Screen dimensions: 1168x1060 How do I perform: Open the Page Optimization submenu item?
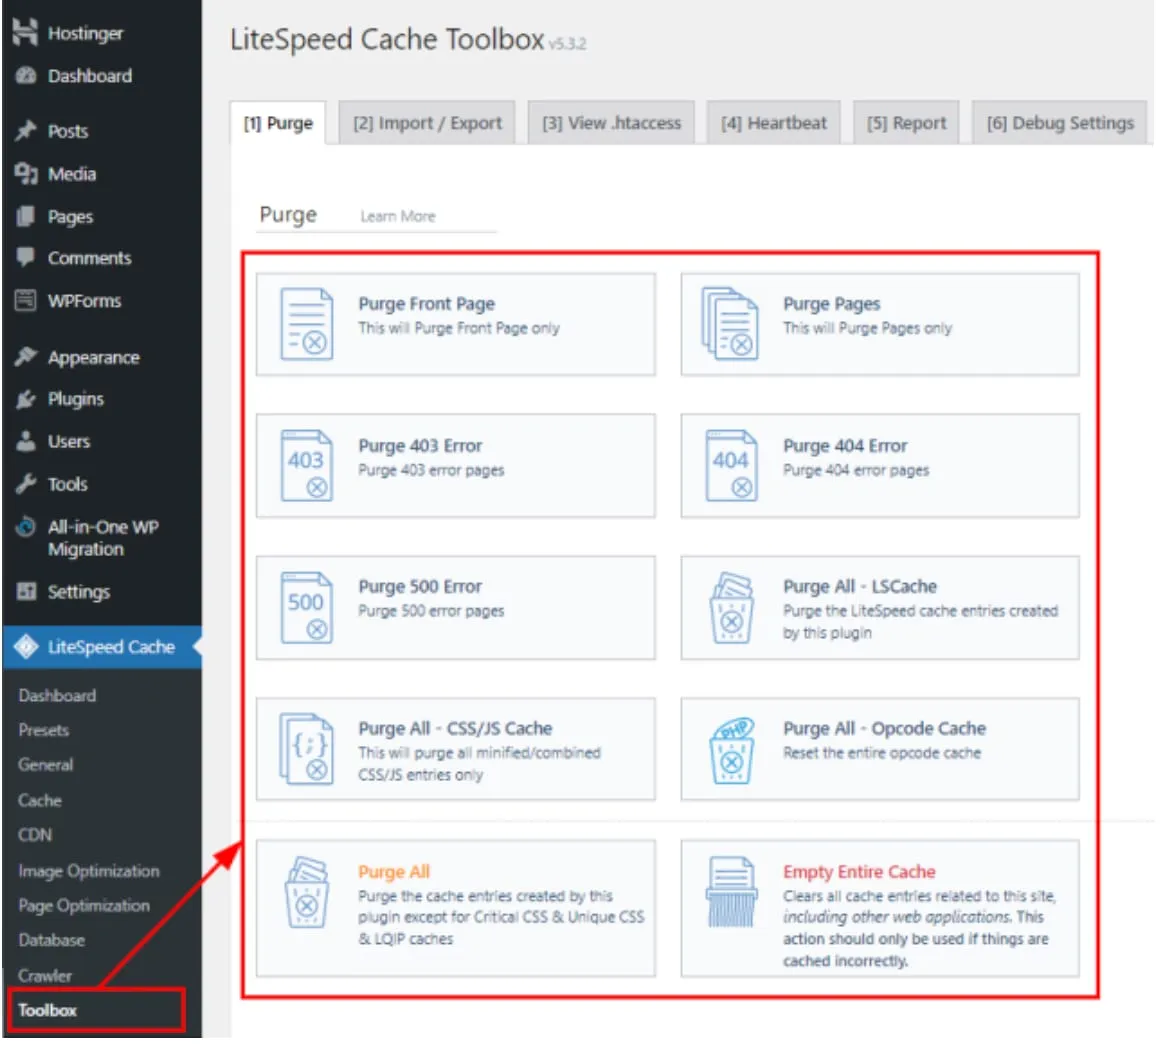(x=83, y=905)
